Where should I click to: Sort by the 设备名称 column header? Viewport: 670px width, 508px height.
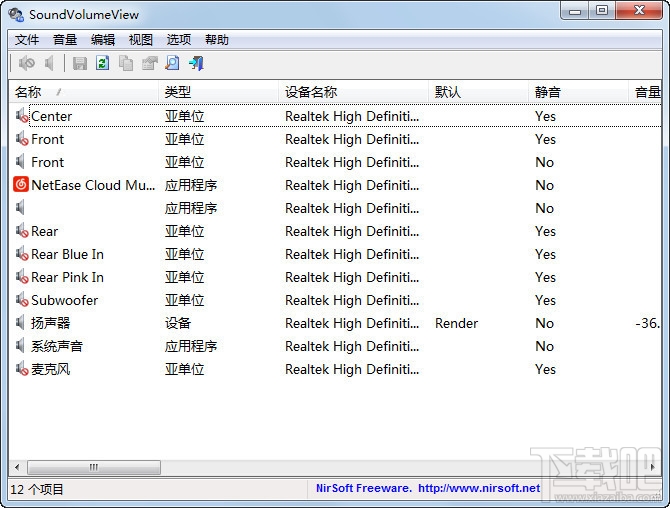(354, 92)
